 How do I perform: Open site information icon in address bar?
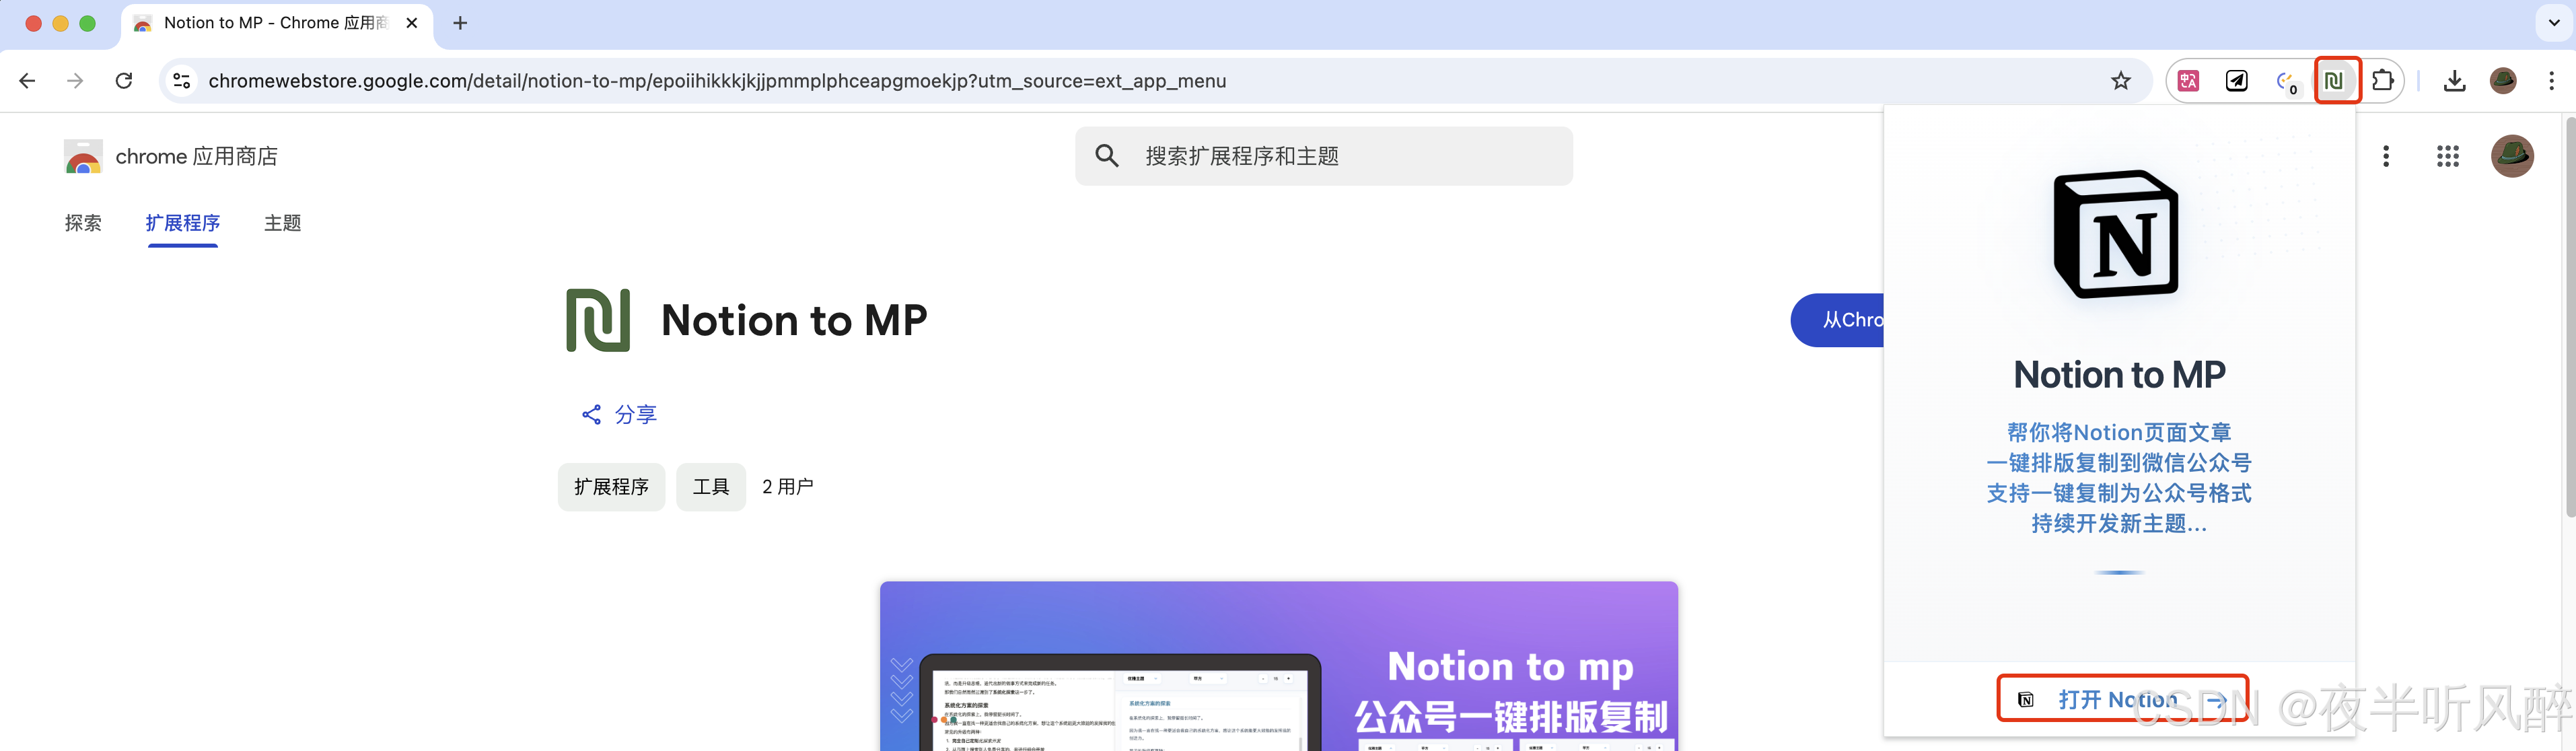(x=182, y=81)
